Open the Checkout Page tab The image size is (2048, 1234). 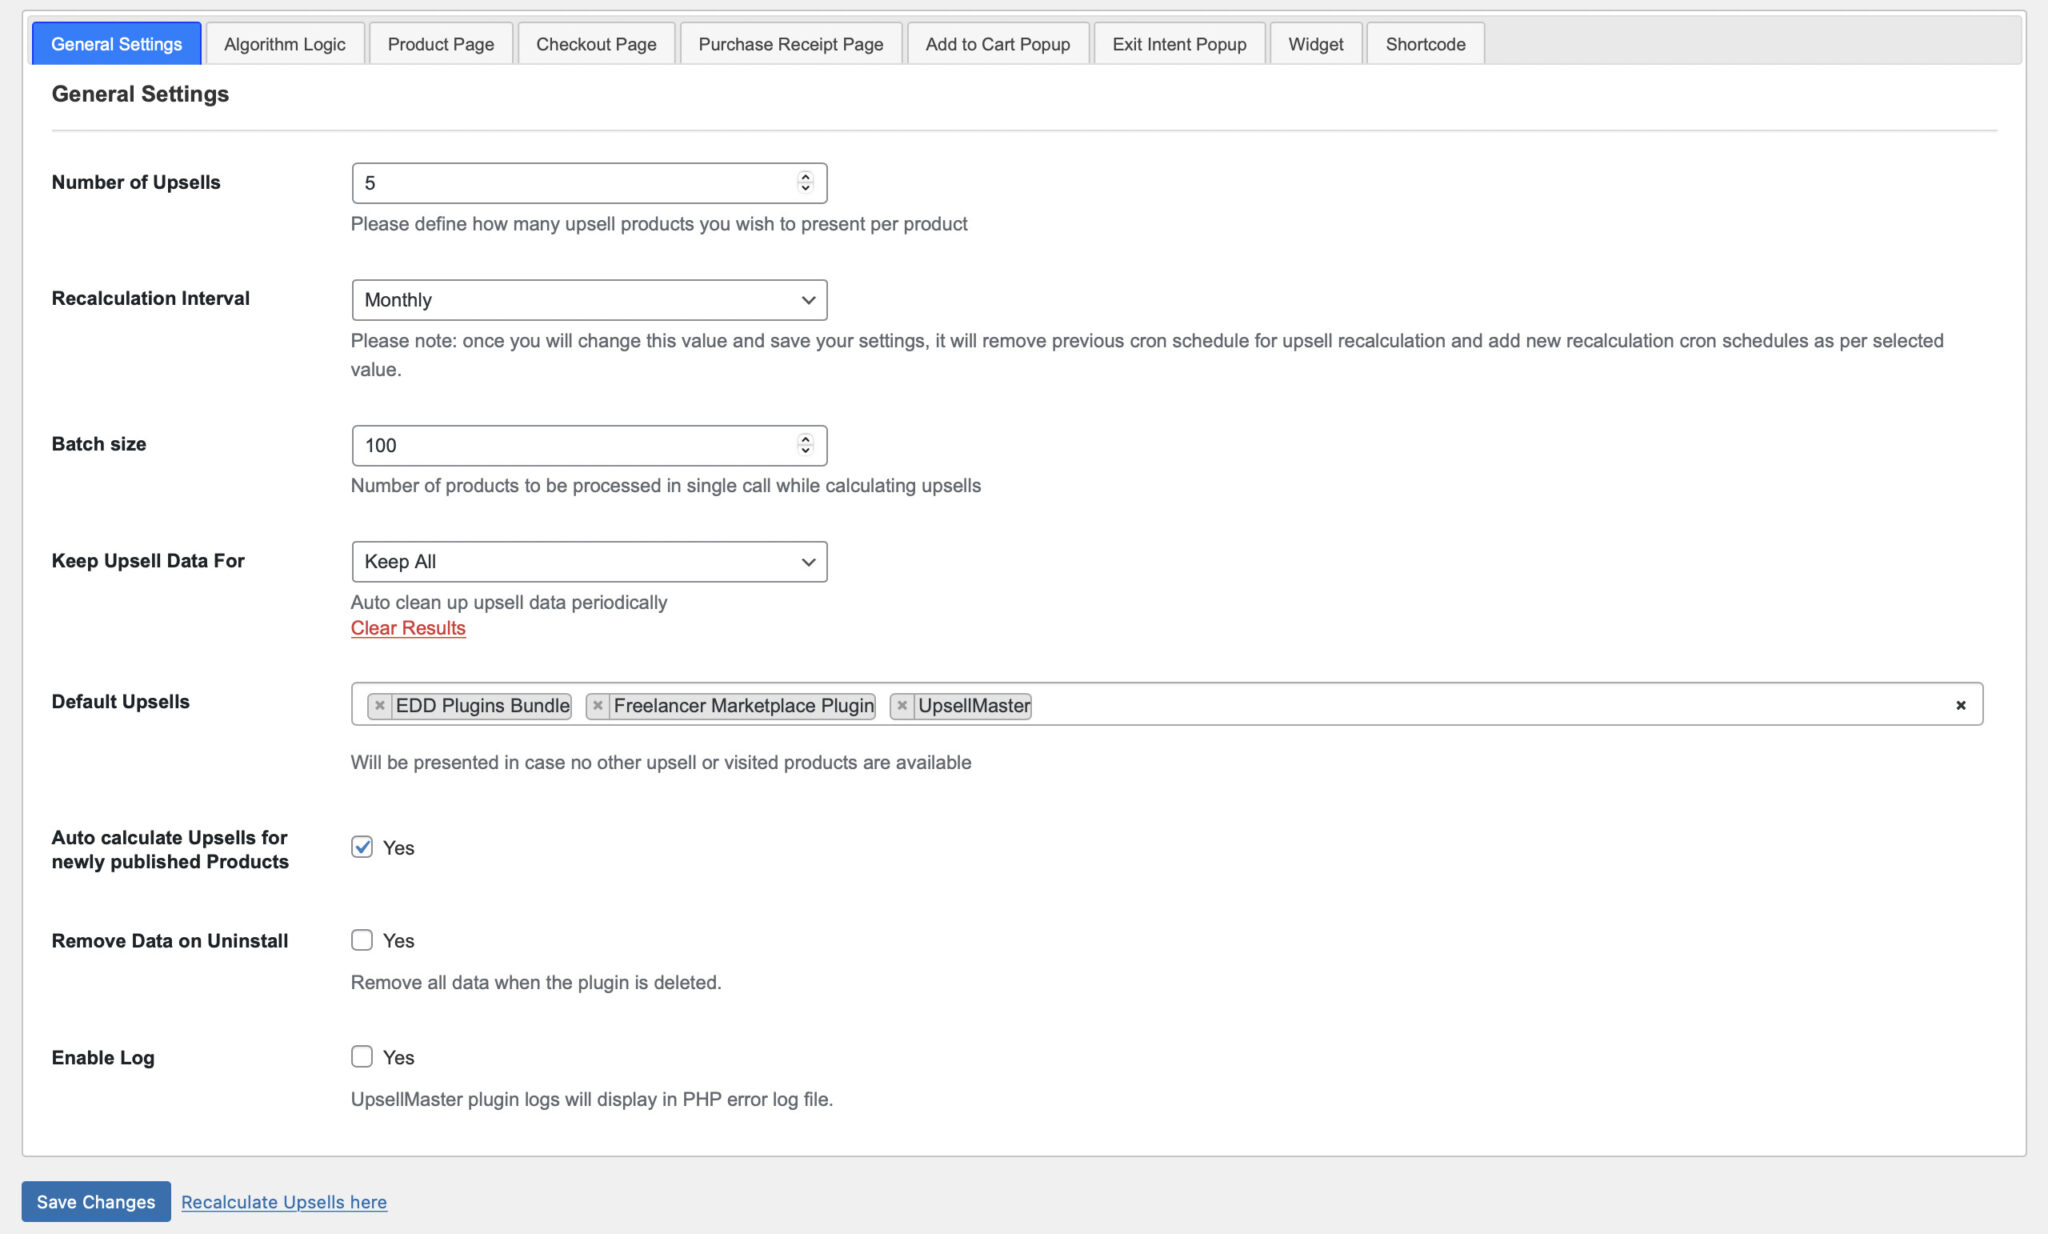[x=596, y=44]
